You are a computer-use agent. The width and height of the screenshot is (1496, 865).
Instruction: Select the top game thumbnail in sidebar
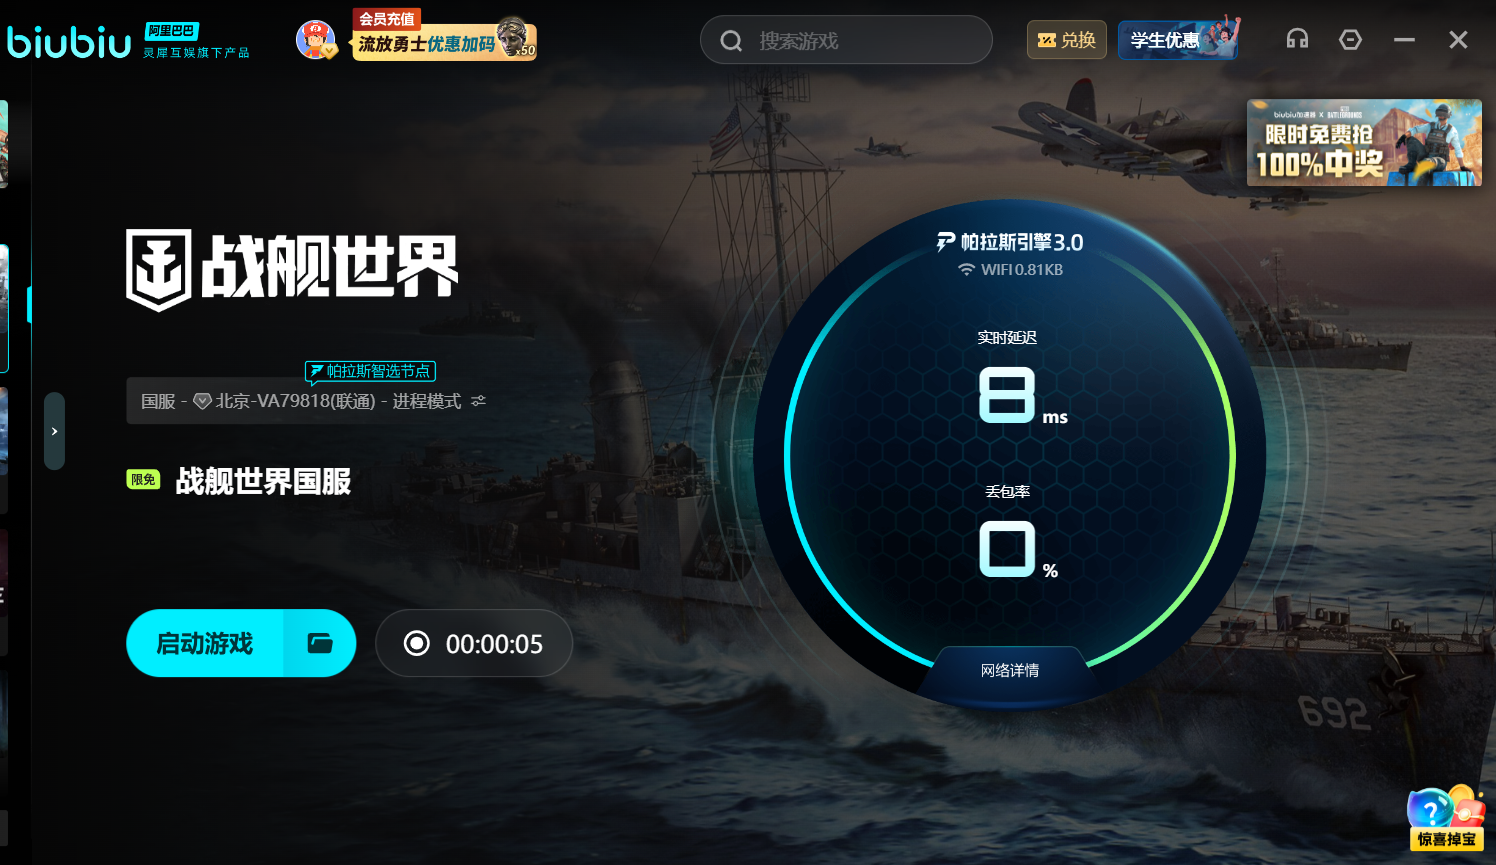[4, 143]
